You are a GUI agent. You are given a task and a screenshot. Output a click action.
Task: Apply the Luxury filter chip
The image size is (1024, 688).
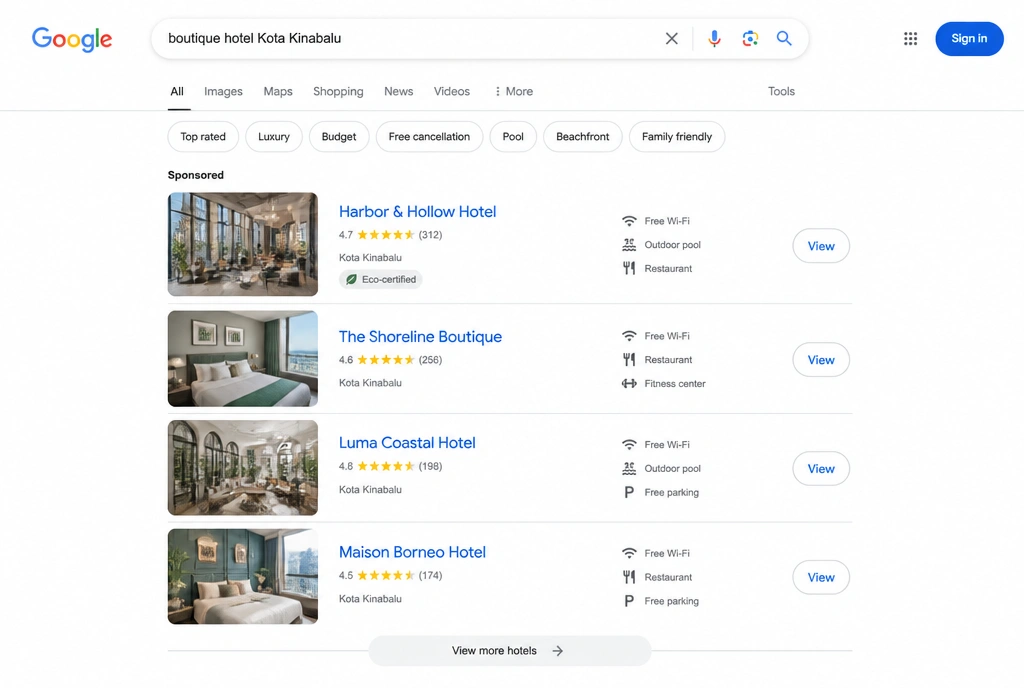click(274, 136)
